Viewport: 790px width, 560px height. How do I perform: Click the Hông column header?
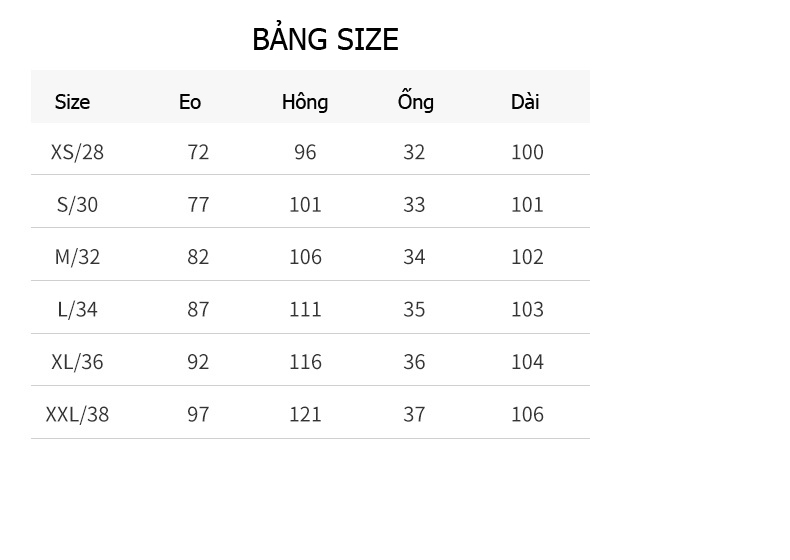click(305, 102)
